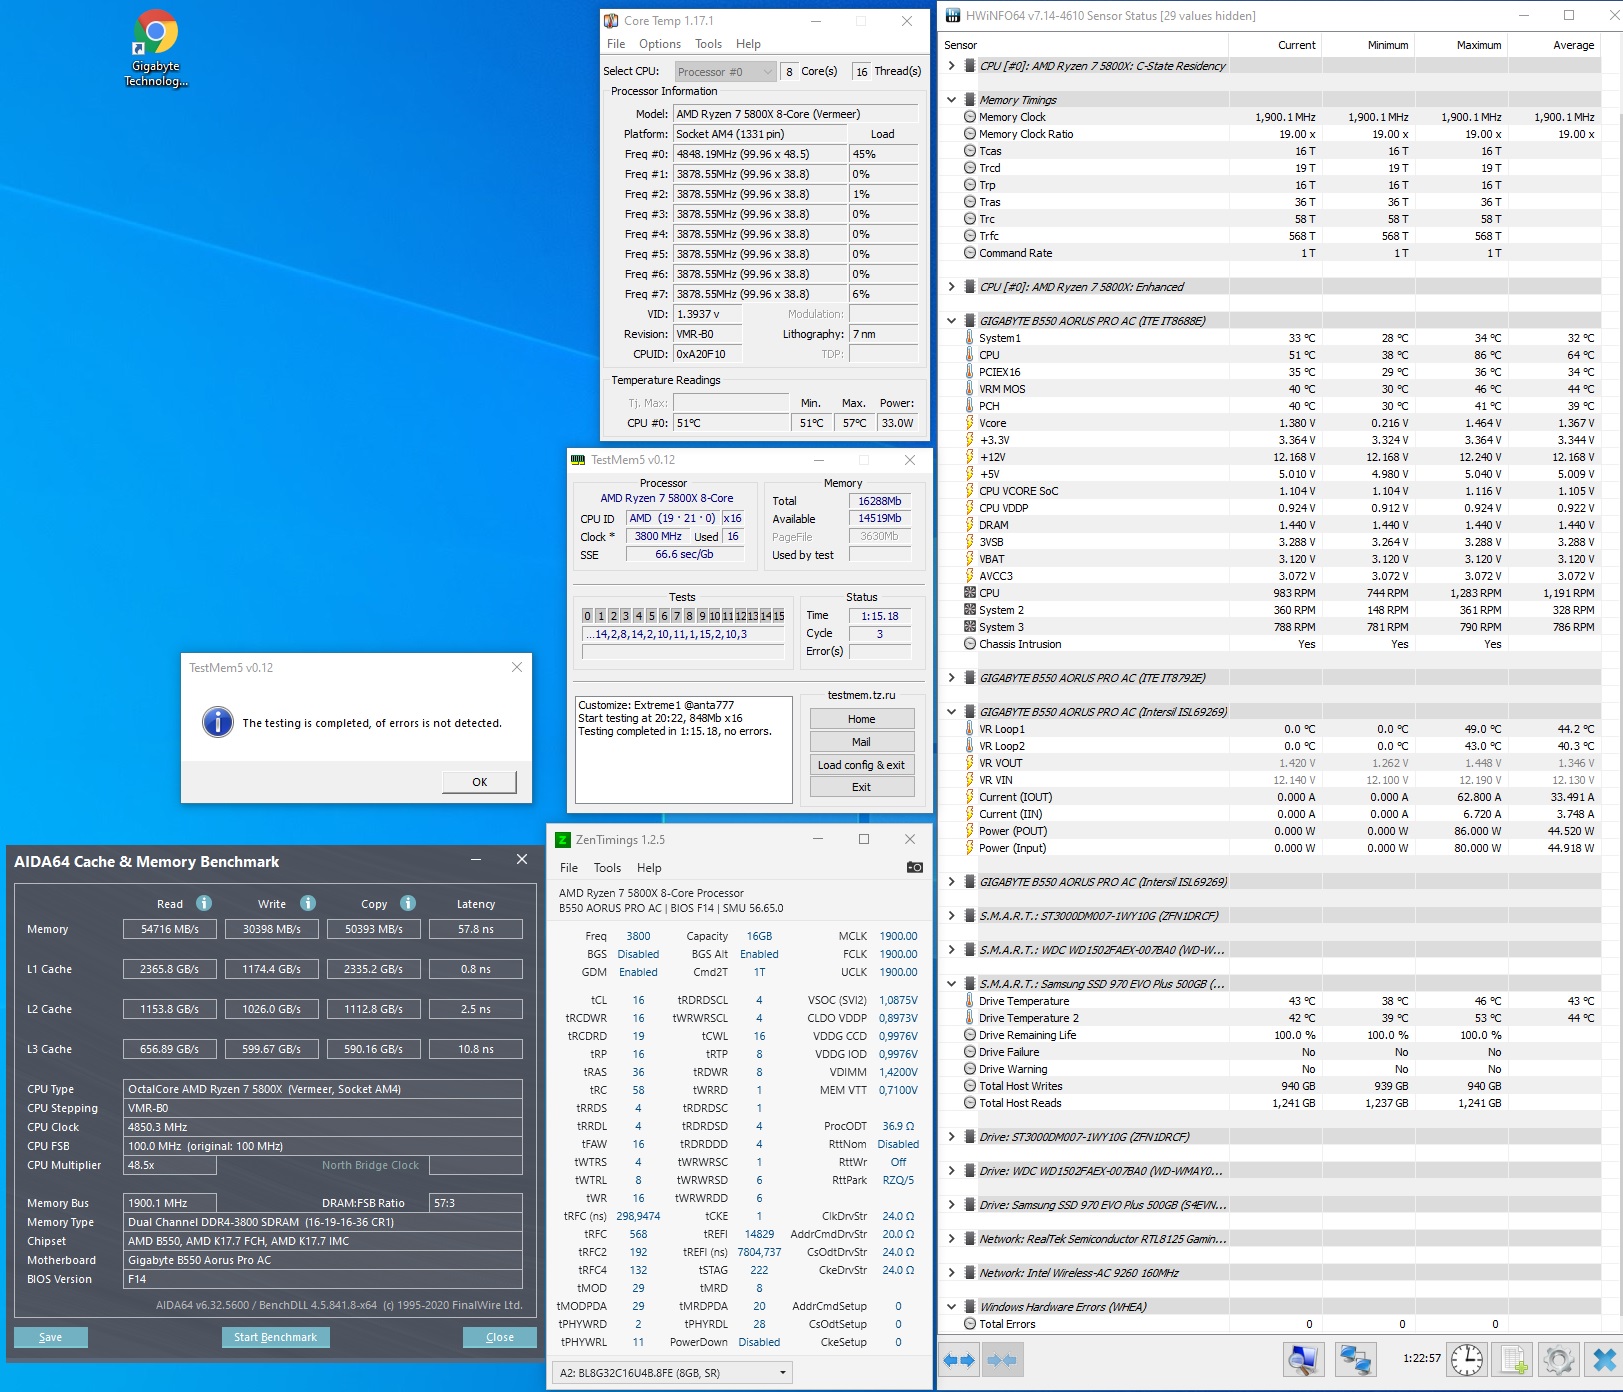The height and width of the screenshot is (1392, 1623).
Task: Open Core Temp Options menu
Action: click(660, 44)
